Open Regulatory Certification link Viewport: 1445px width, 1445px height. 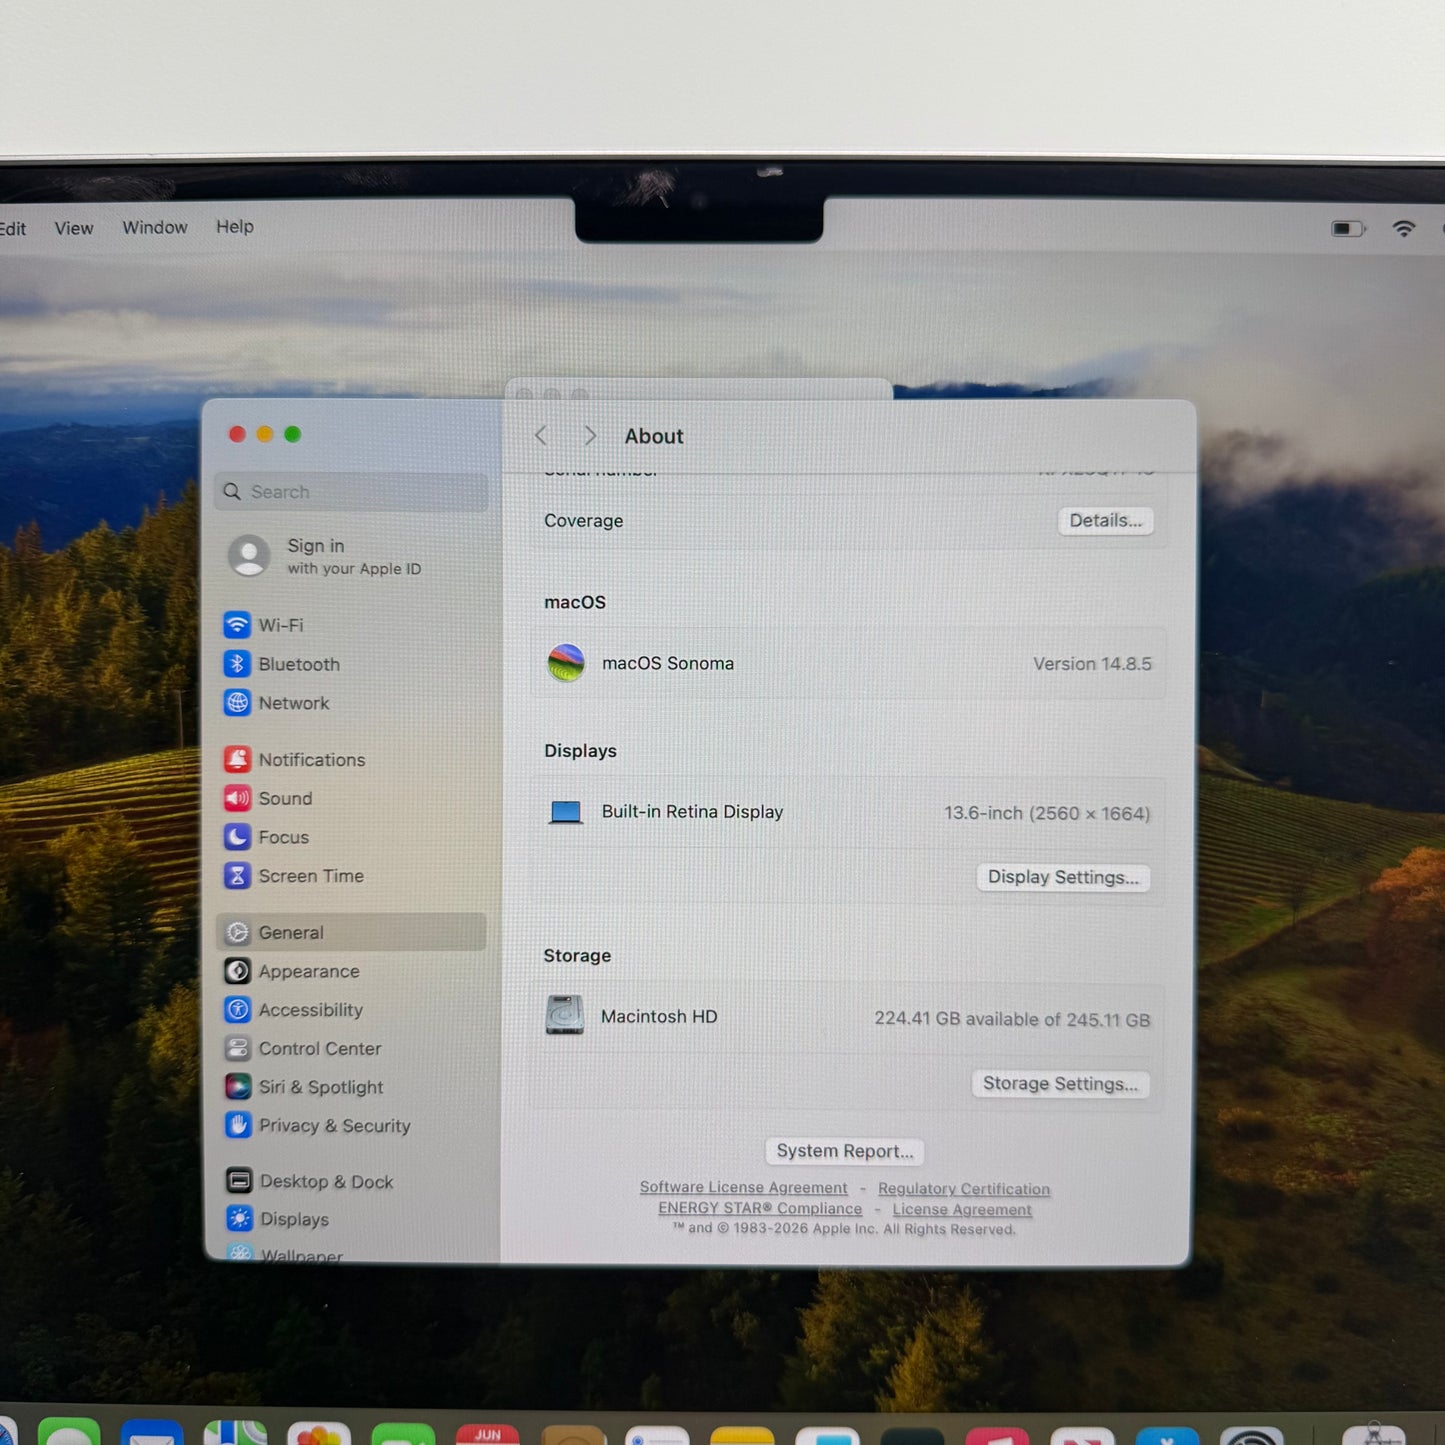click(964, 1189)
